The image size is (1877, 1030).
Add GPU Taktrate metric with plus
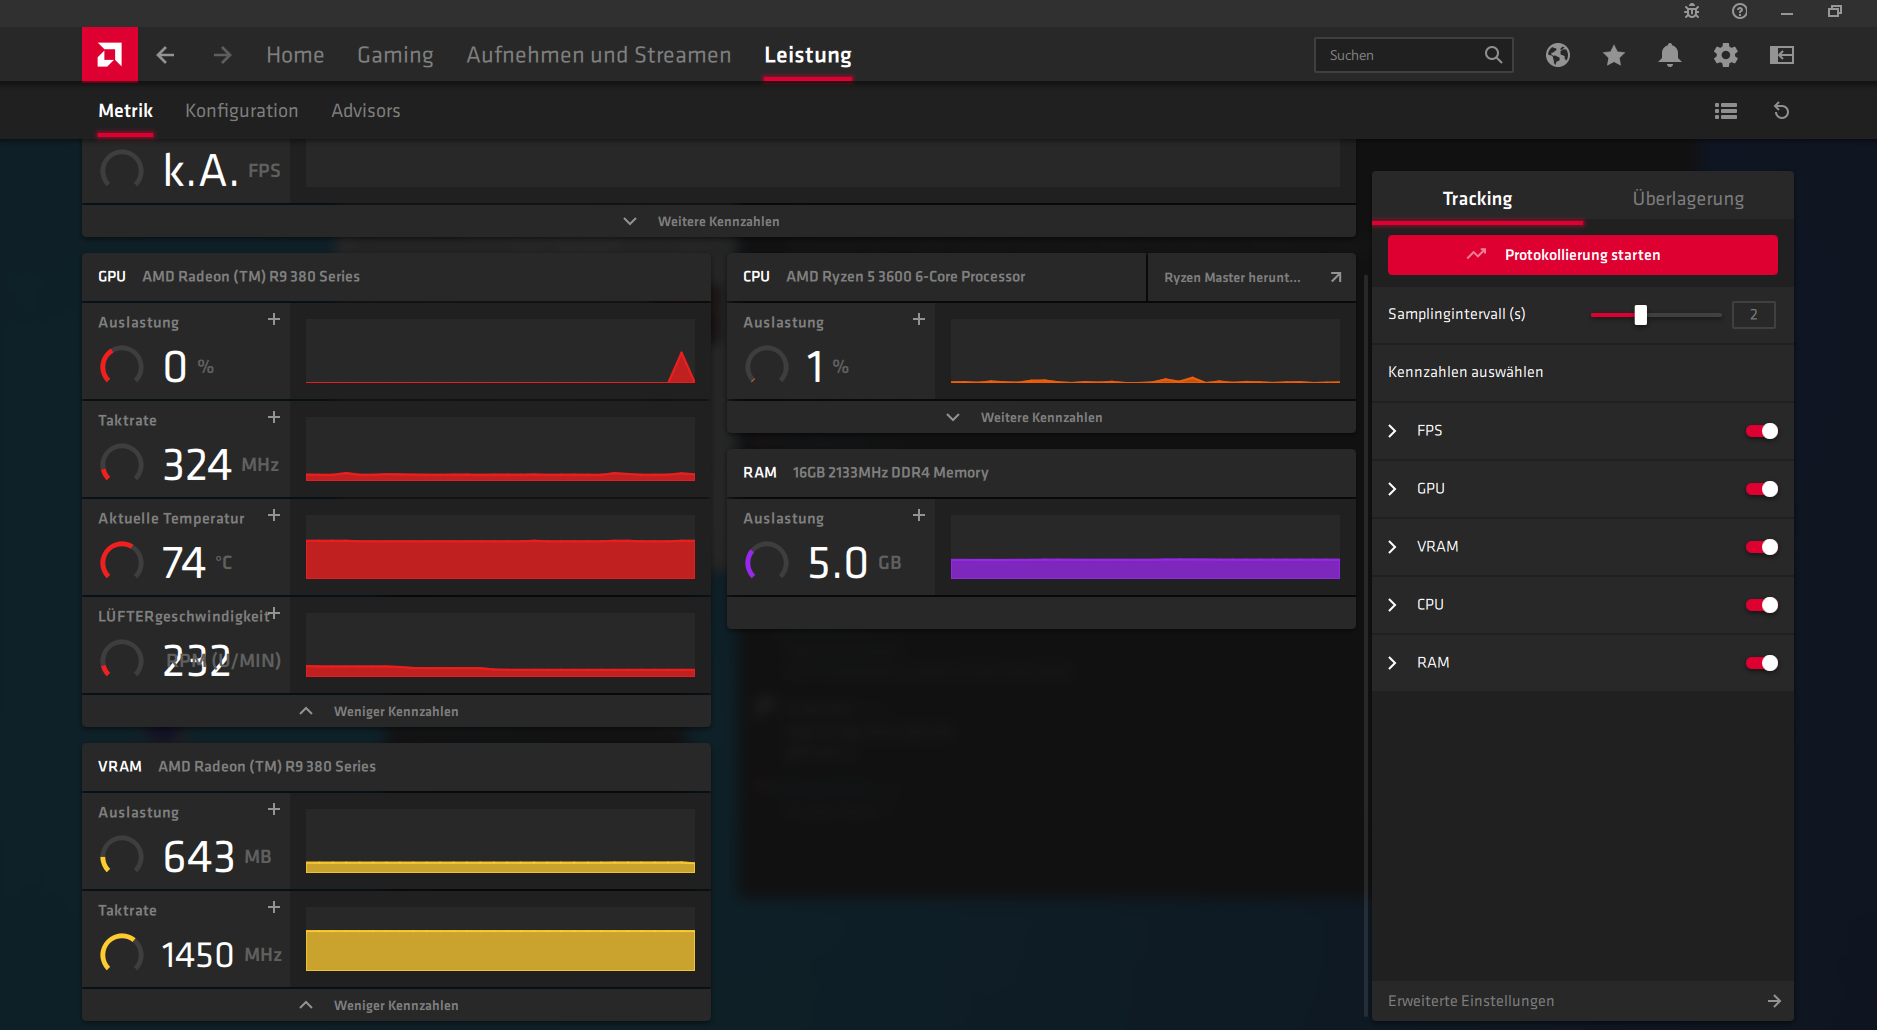pos(274,418)
